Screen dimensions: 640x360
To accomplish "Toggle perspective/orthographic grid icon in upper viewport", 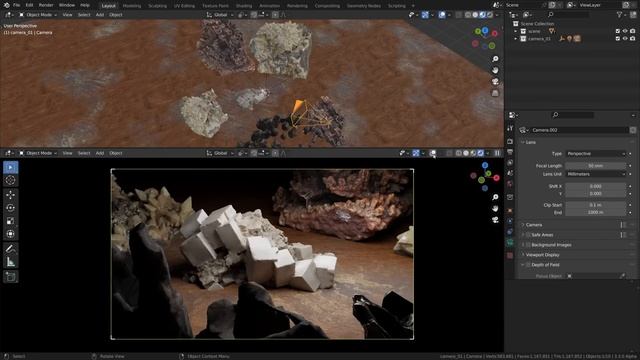I will click(x=495, y=93).
